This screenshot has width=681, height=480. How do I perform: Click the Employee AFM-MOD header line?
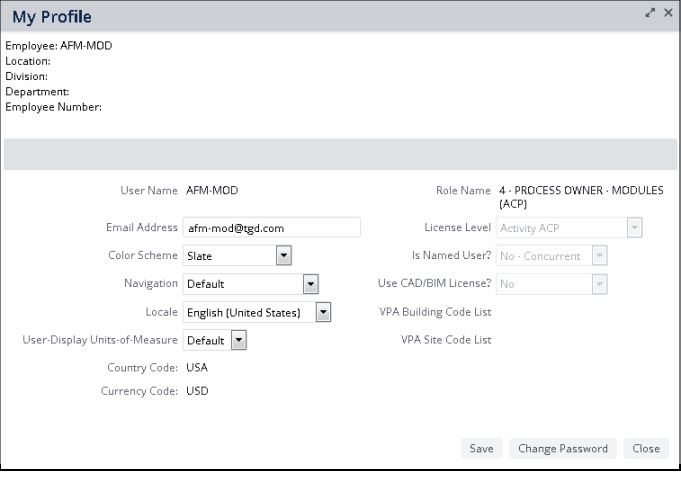coord(59,46)
